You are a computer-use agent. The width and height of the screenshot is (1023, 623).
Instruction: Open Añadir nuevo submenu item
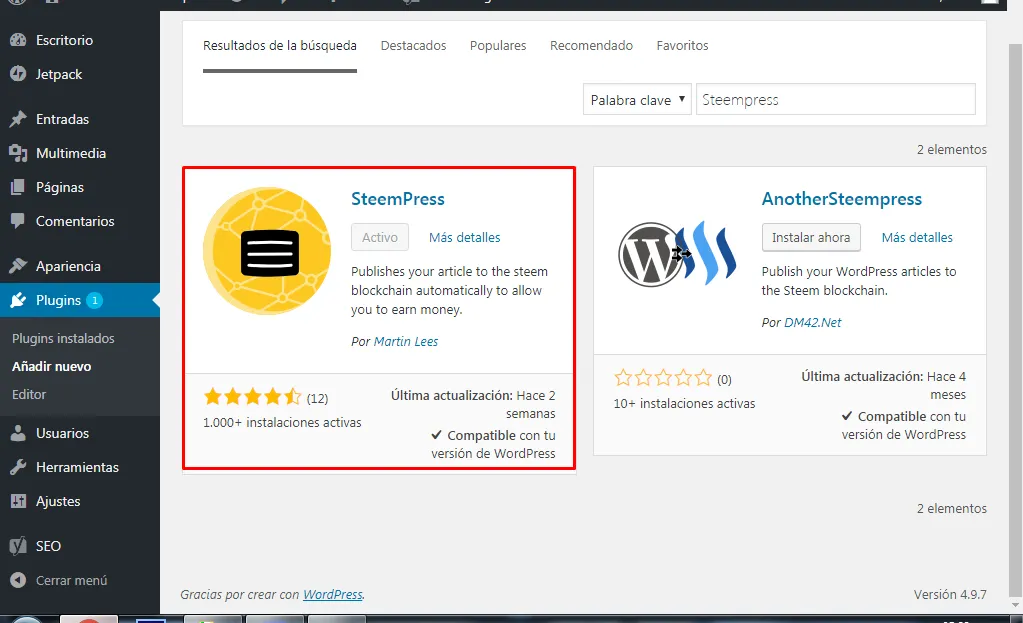52,367
